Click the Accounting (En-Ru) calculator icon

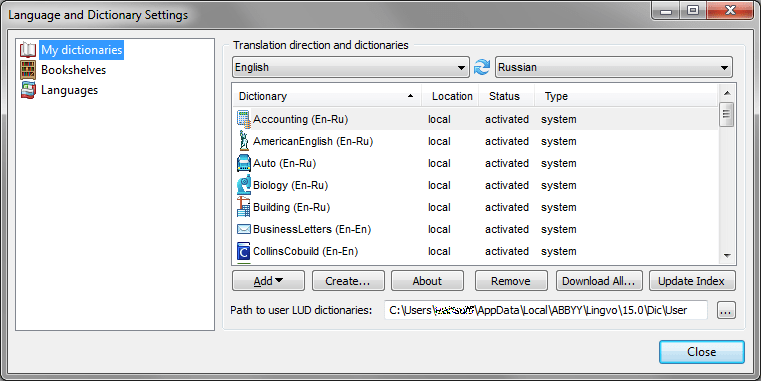[x=244, y=119]
